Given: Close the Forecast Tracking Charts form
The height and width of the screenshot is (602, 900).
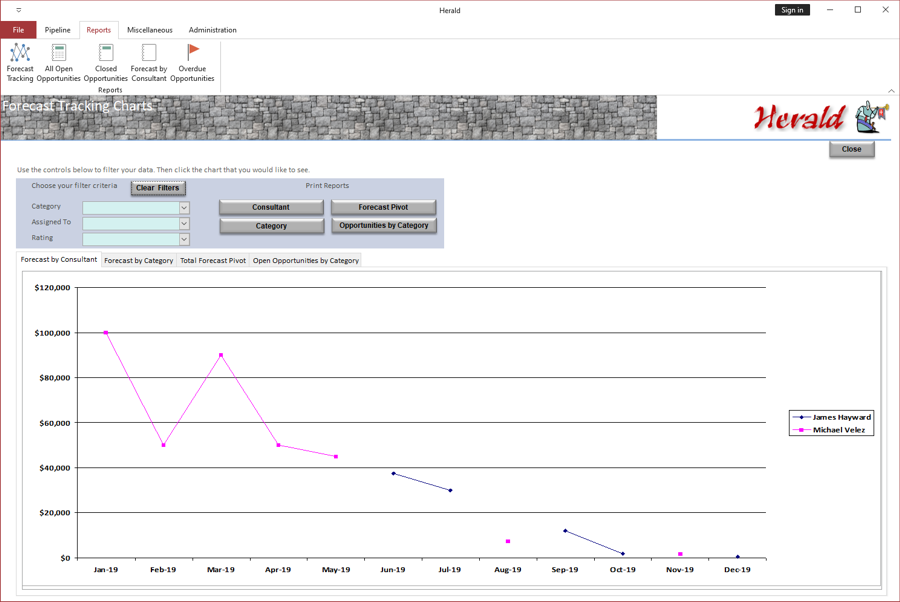Looking at the screenshot, I should pyautogui.click(x=852, y=149).
